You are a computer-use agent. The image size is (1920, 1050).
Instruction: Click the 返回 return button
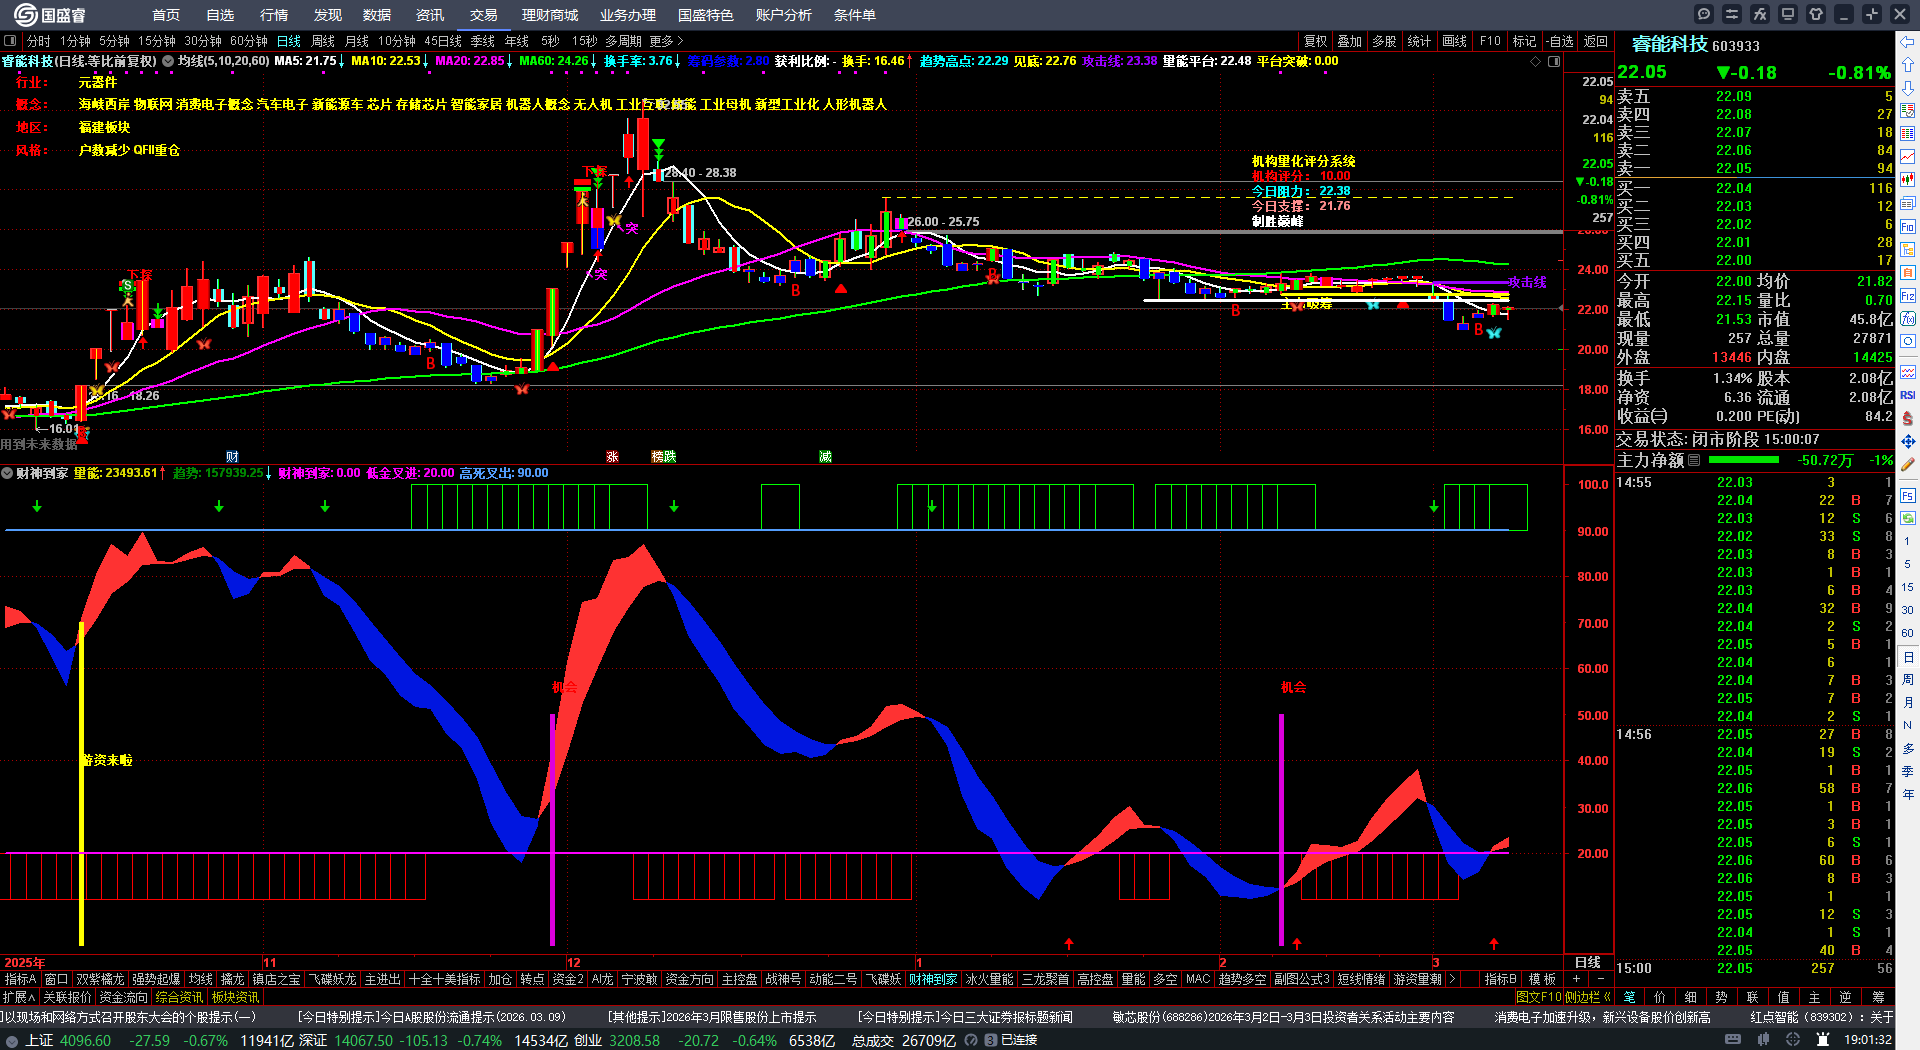pyautogui.click(x=1596, y=41)
